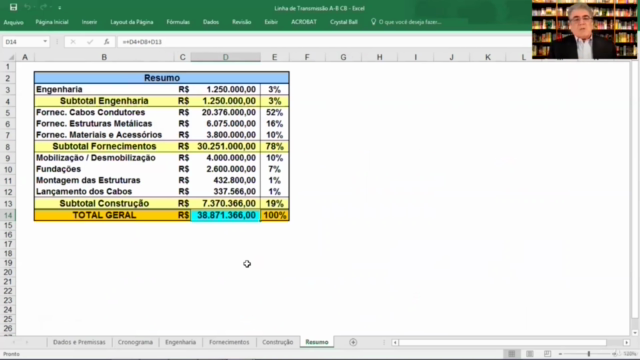Open the Dados e Premissas sheet tab
Viewport: 640px width, 360px height.
coord(79,342)
